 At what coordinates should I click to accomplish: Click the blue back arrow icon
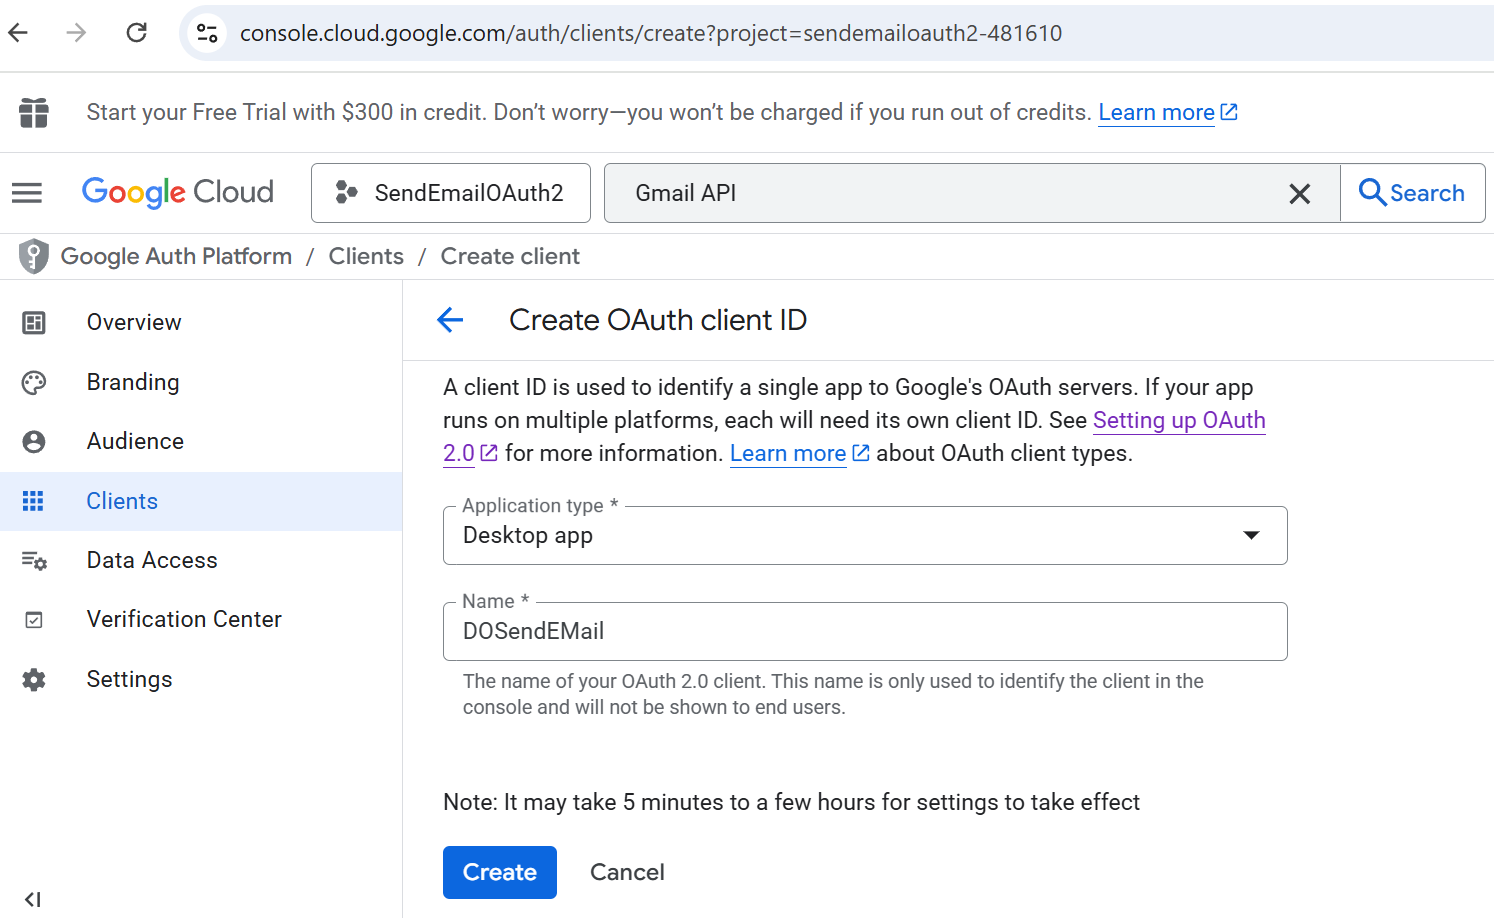pyautogui.click(x=450, y=320)
